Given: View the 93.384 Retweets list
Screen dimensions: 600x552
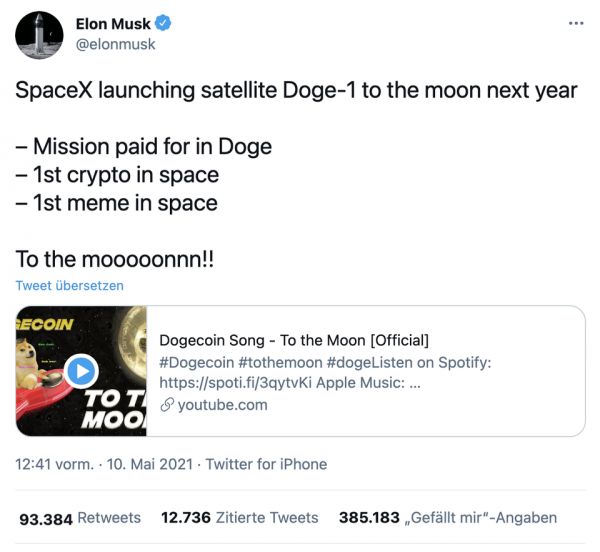Looking at the screenshot, I should pyautogui.click(x=80, y=518).
